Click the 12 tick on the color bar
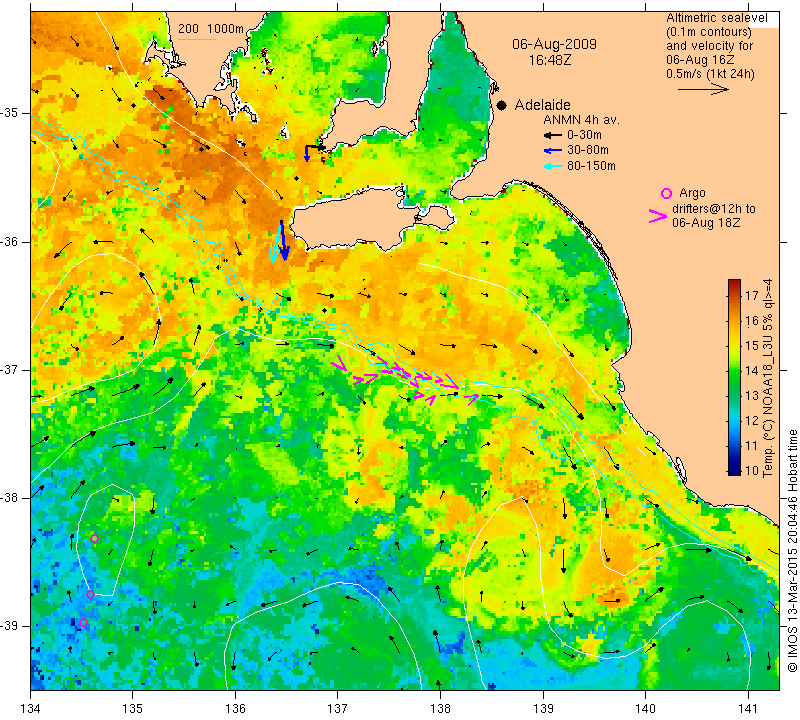This screenshot has width=800, height=720. [752, 420]
